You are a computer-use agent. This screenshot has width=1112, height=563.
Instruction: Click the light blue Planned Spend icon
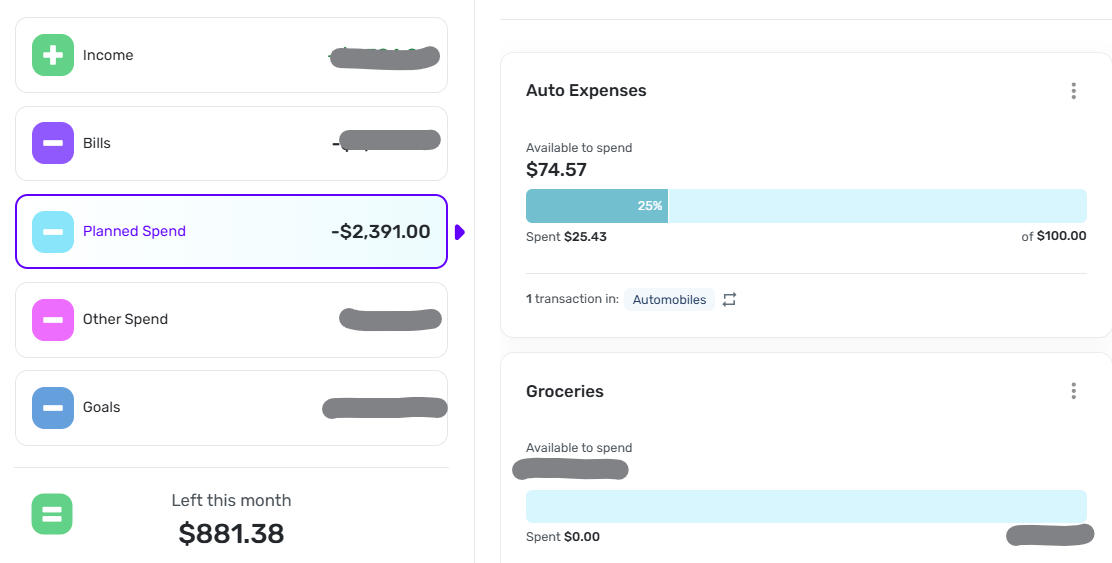53,231
